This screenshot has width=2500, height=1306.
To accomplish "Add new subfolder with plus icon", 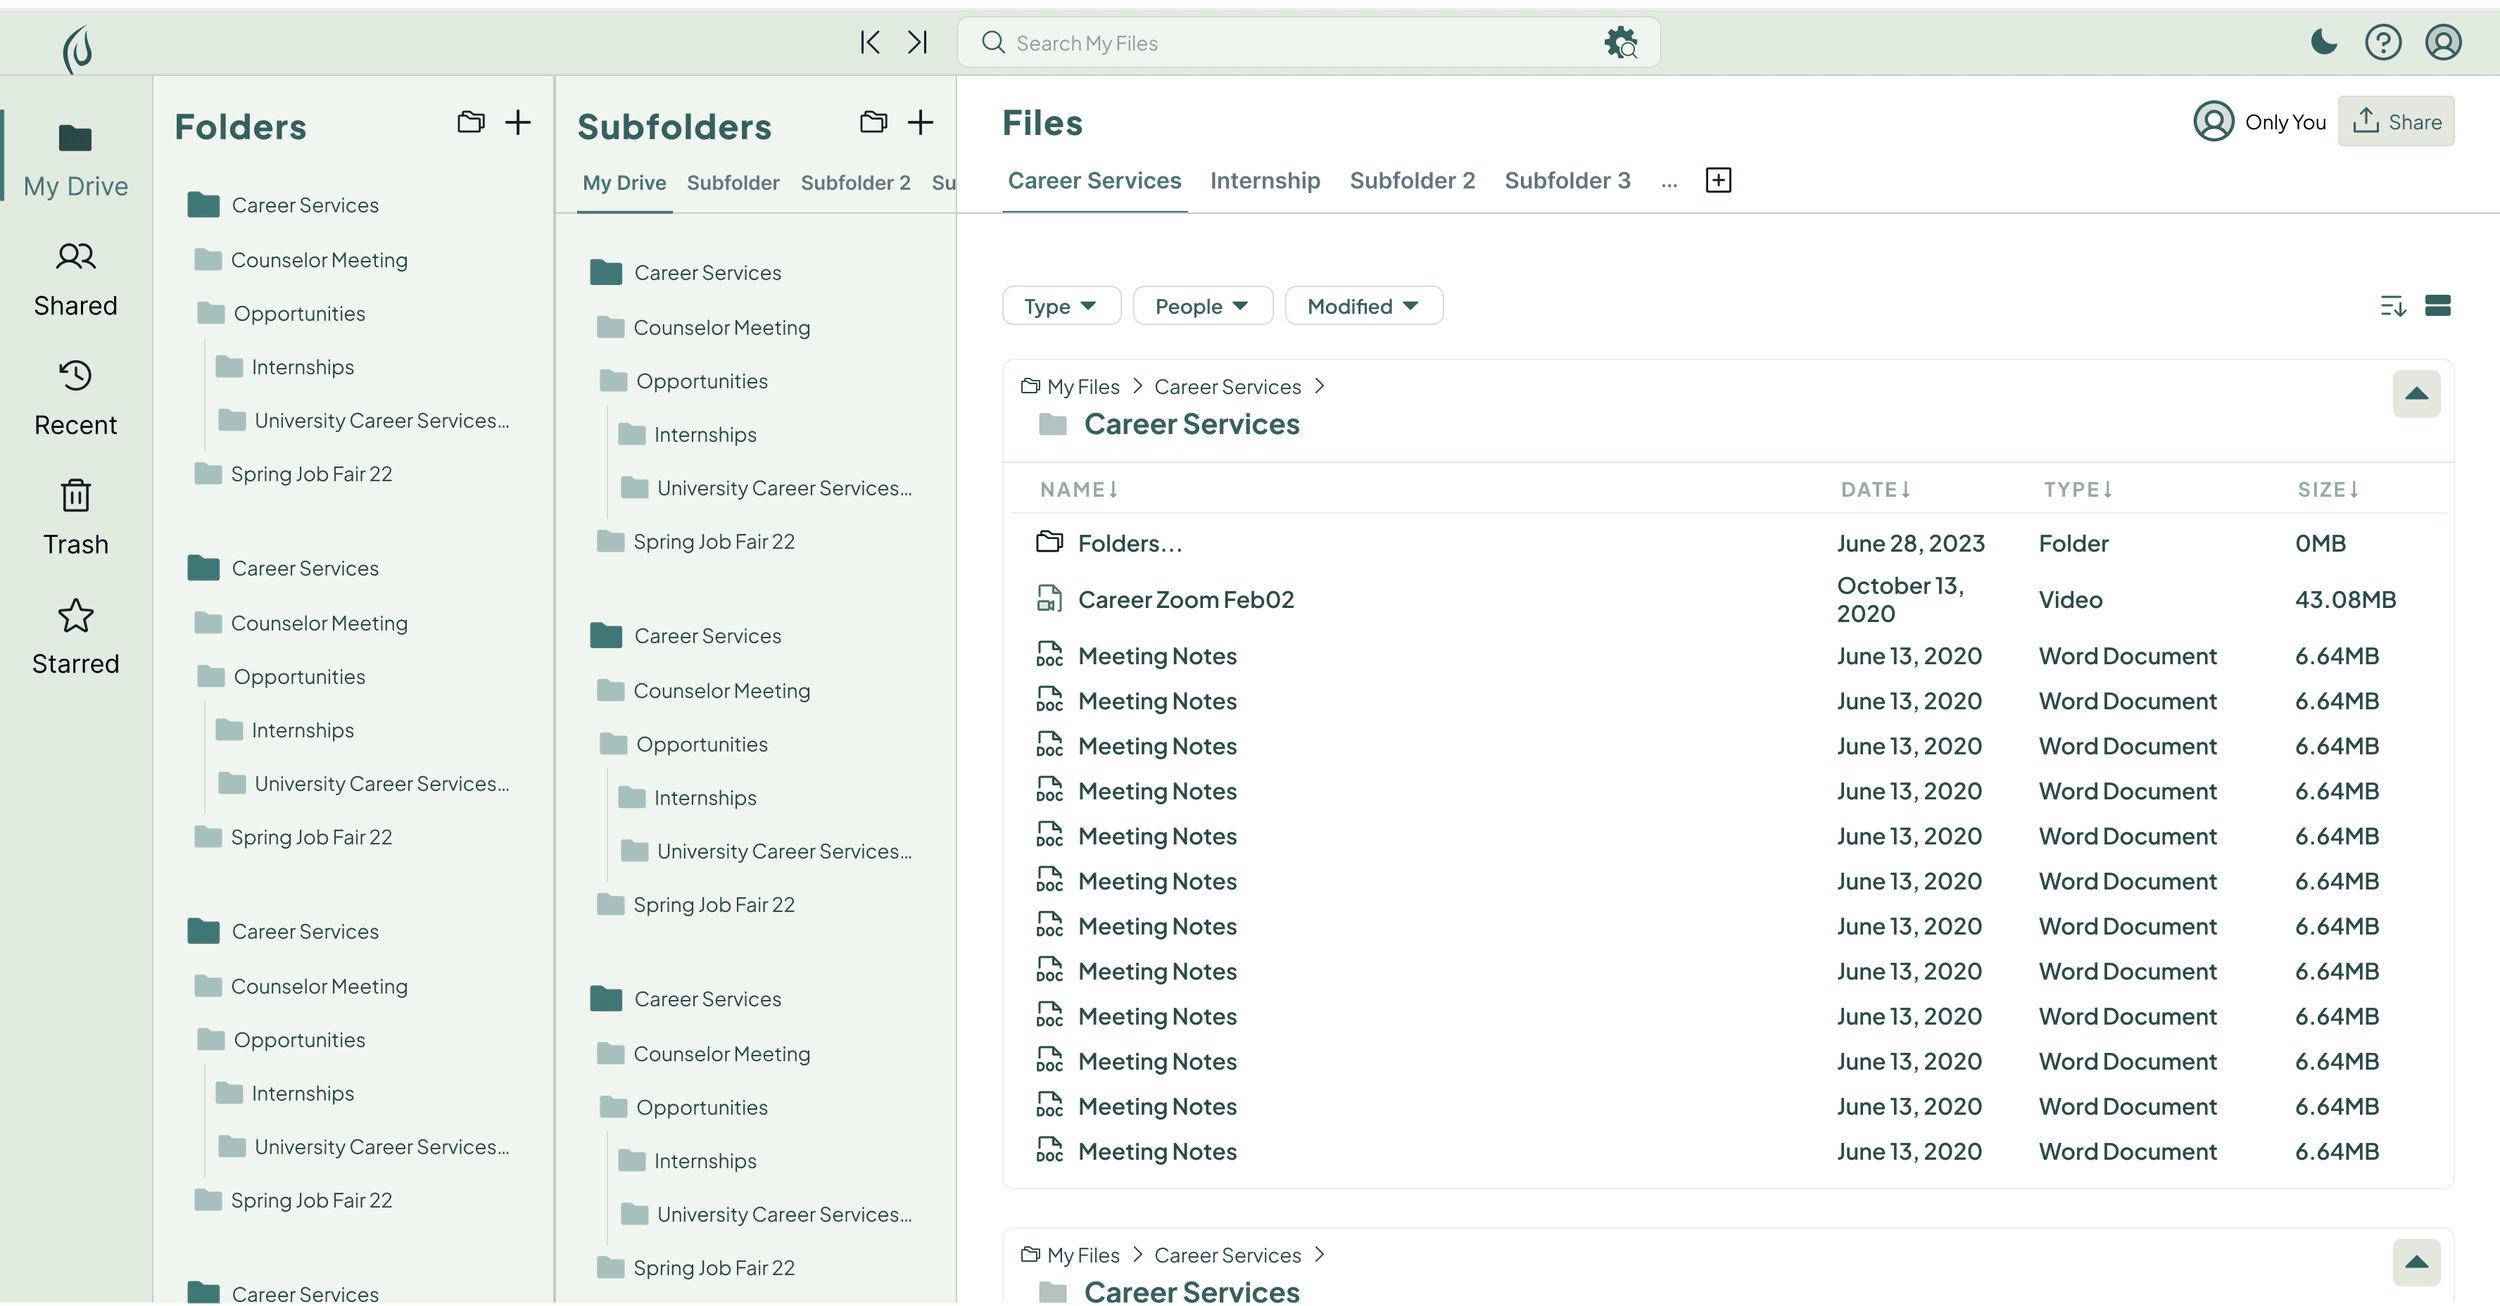I will pyautogui.click(x=921, y=122).
